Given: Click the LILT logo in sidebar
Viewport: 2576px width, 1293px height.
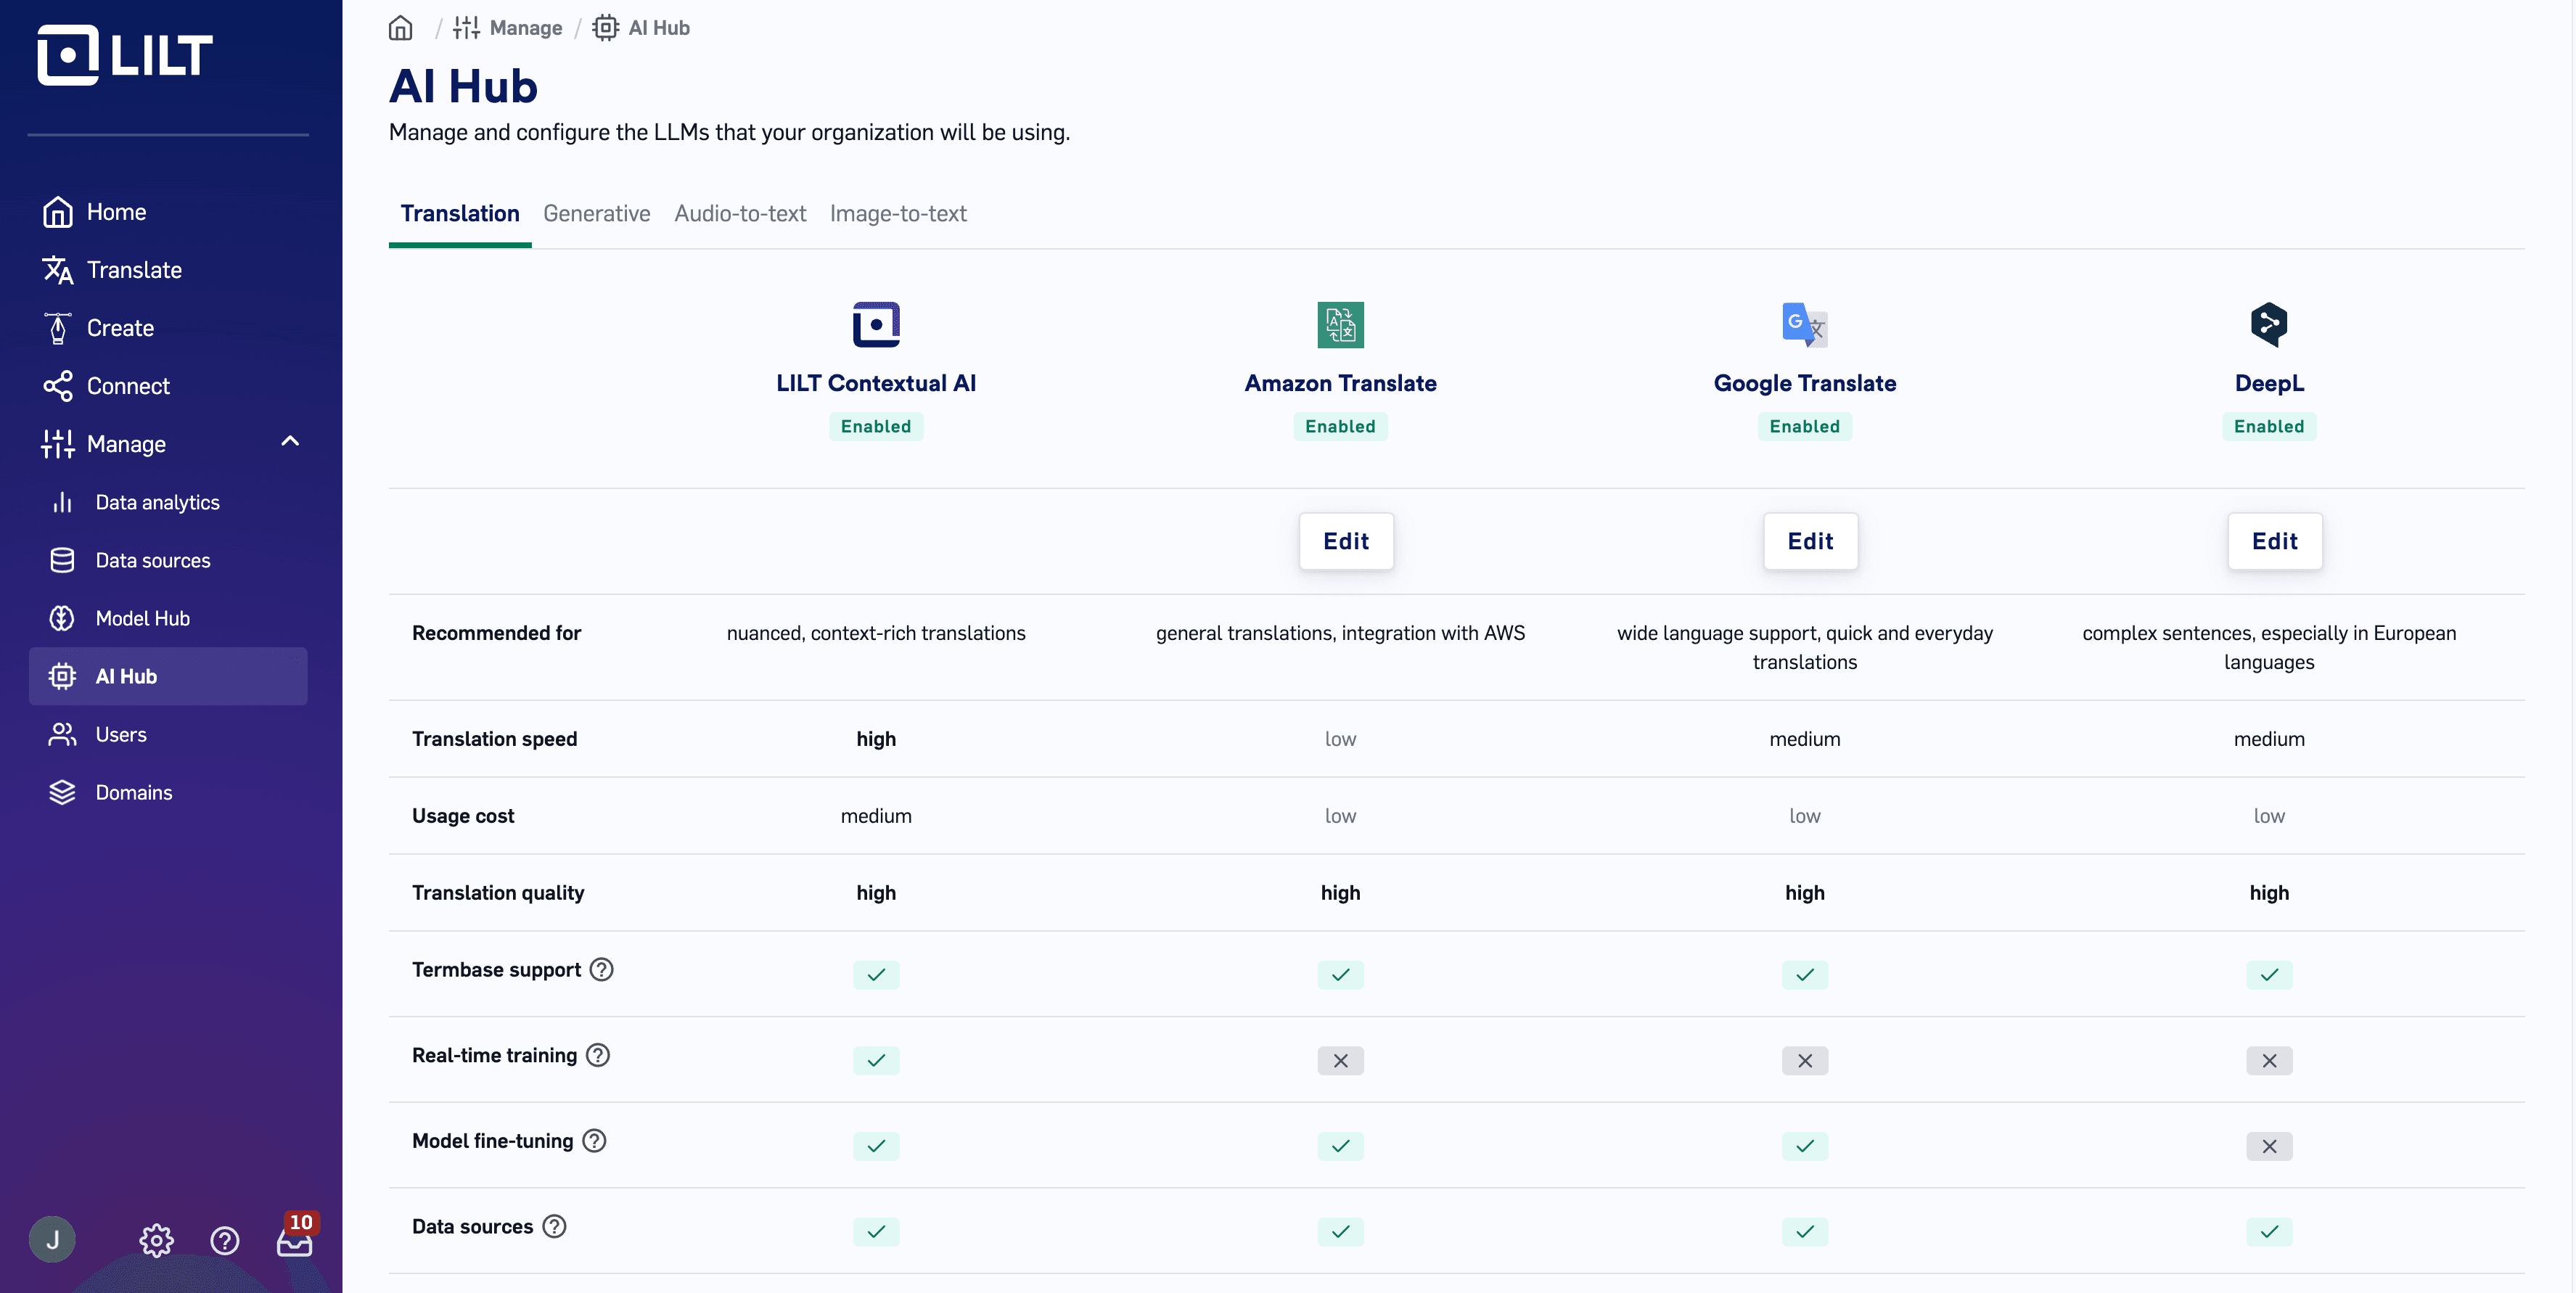Looking at the screenshot, I should [x=125, y=55].
